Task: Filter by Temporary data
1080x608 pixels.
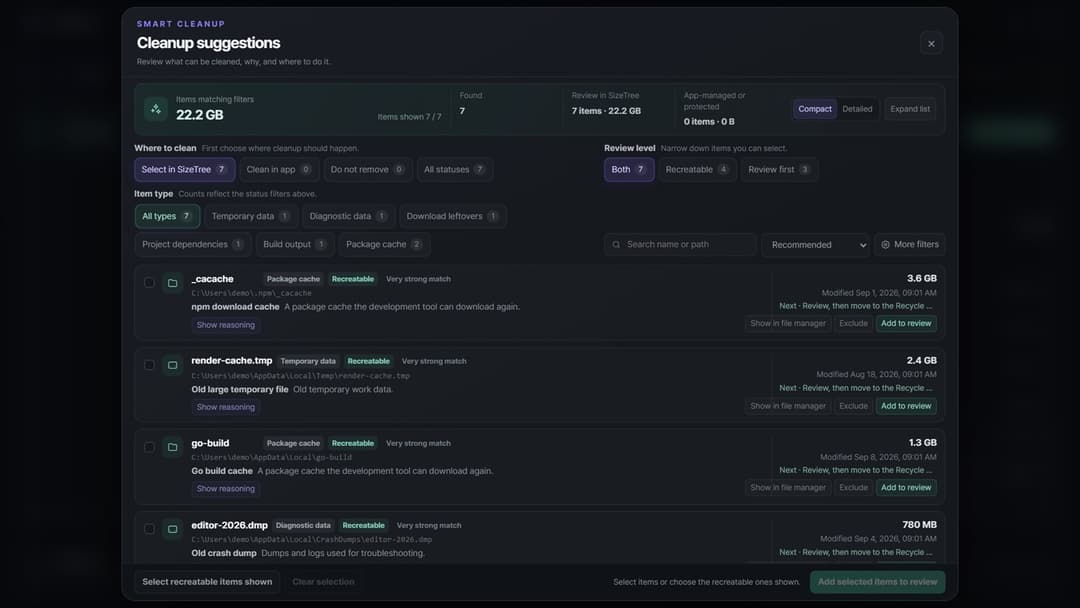Action: (251, 216)
